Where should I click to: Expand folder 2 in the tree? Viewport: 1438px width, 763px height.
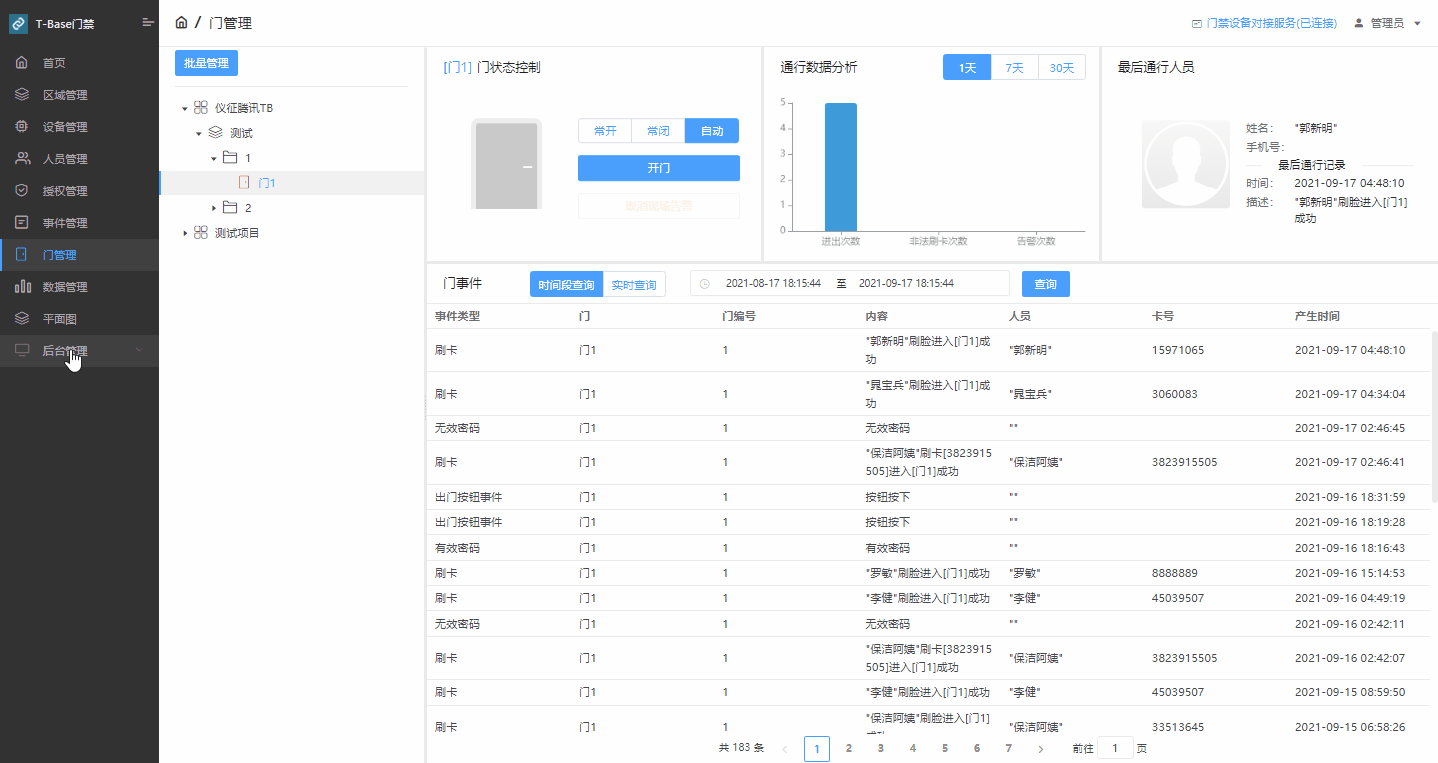click(214, 208)
